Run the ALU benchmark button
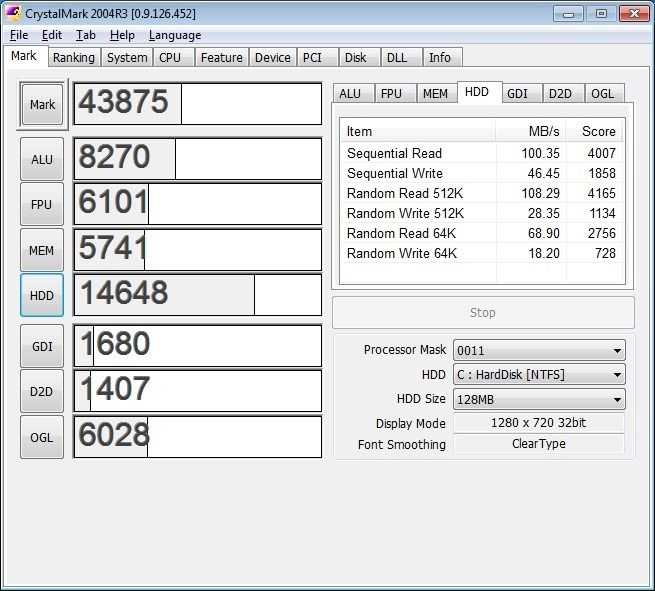The height and width of the screenshot is (591, 655). pos(42,160)
